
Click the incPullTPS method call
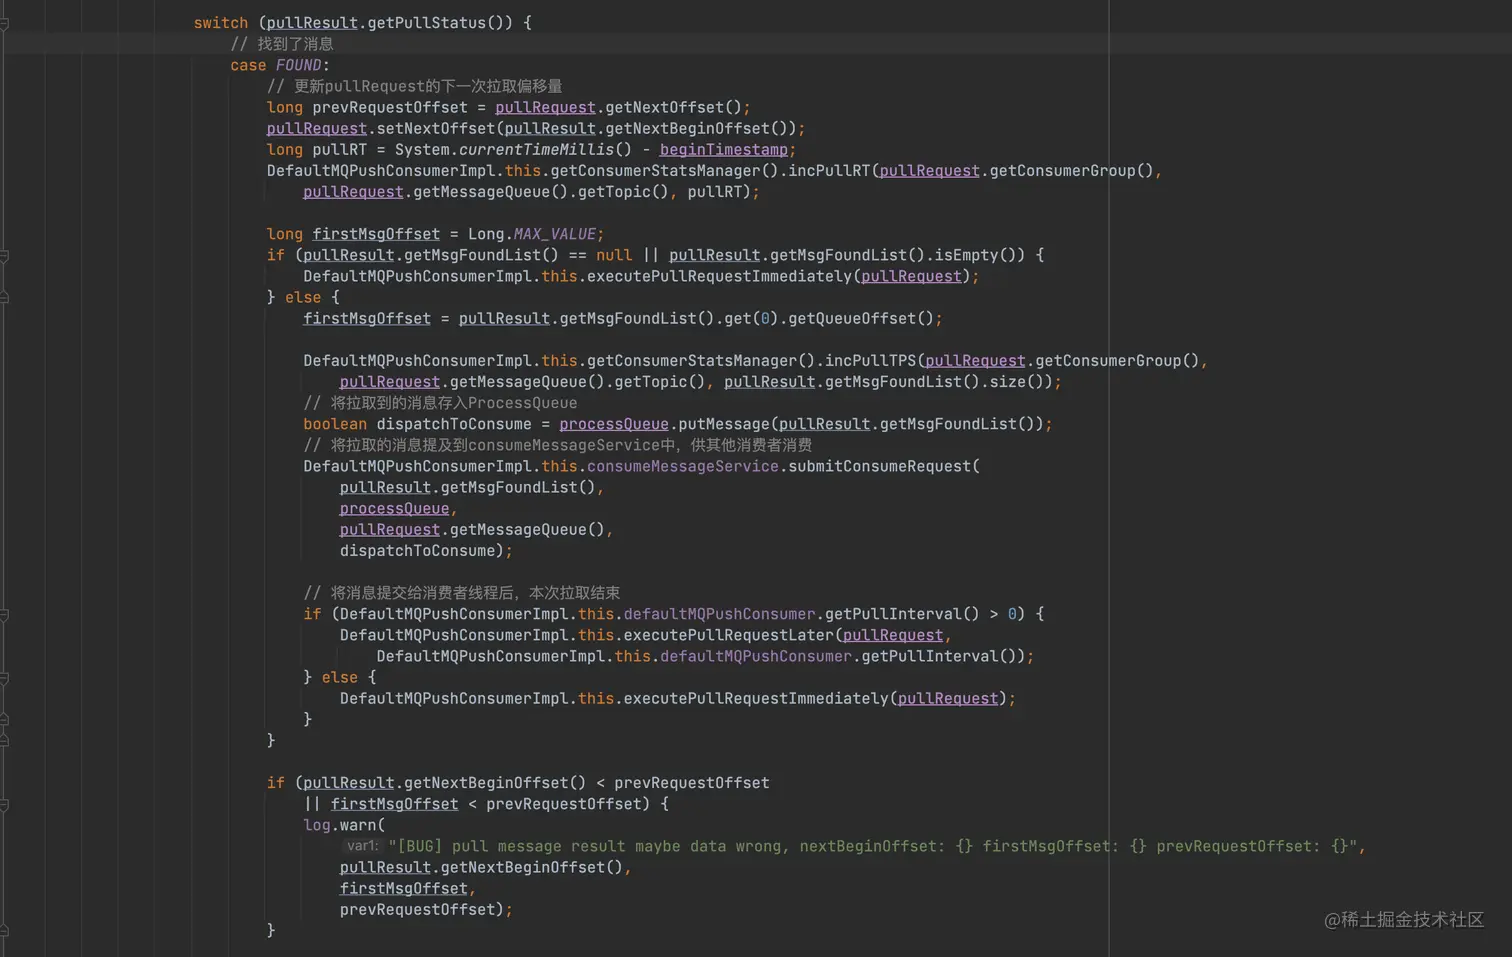[870, 360]
